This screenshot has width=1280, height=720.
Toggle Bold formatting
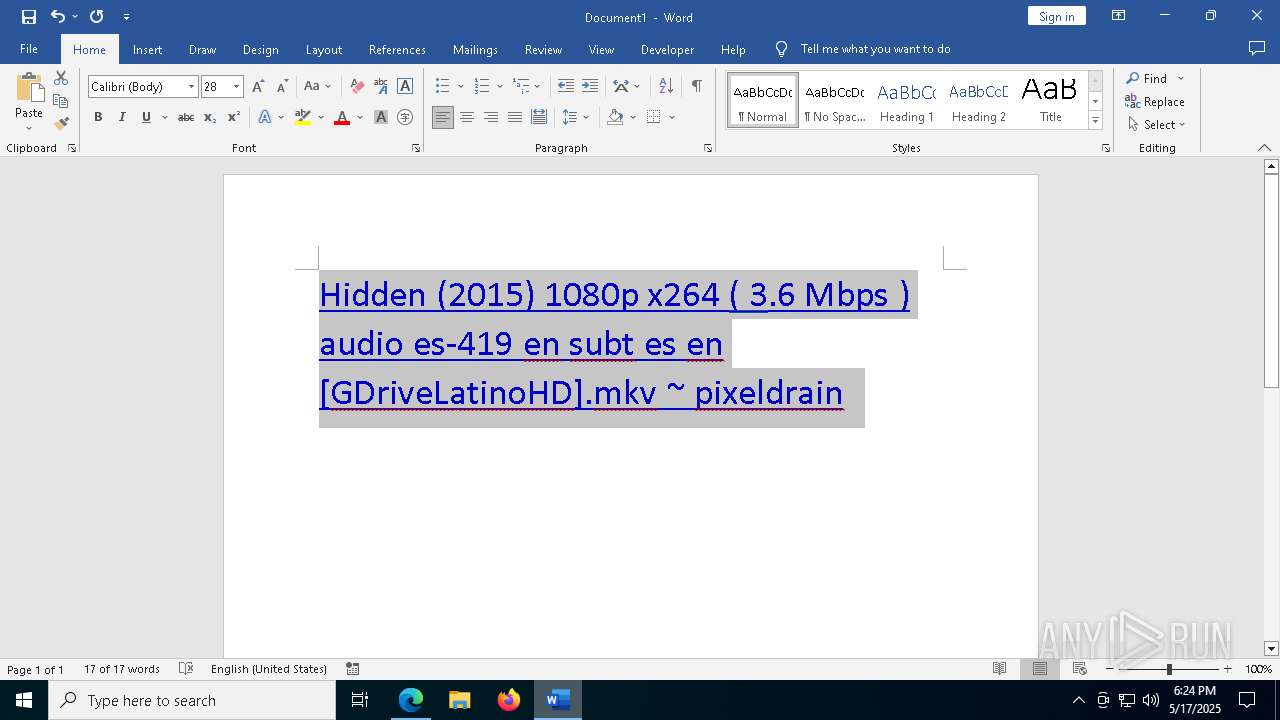pyautogui.click(x=98, y=117)
